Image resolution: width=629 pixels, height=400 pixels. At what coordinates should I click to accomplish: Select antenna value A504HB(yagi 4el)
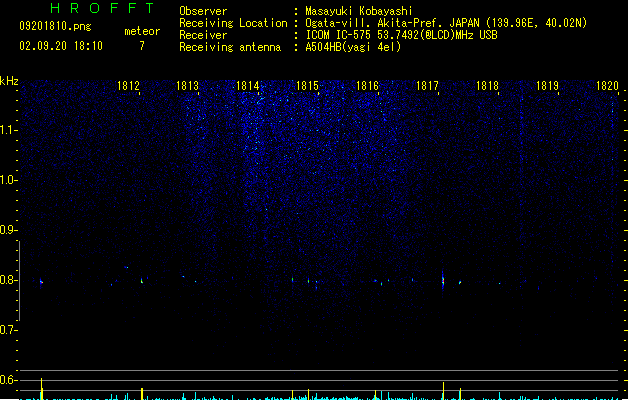click(x=353, y=47)
